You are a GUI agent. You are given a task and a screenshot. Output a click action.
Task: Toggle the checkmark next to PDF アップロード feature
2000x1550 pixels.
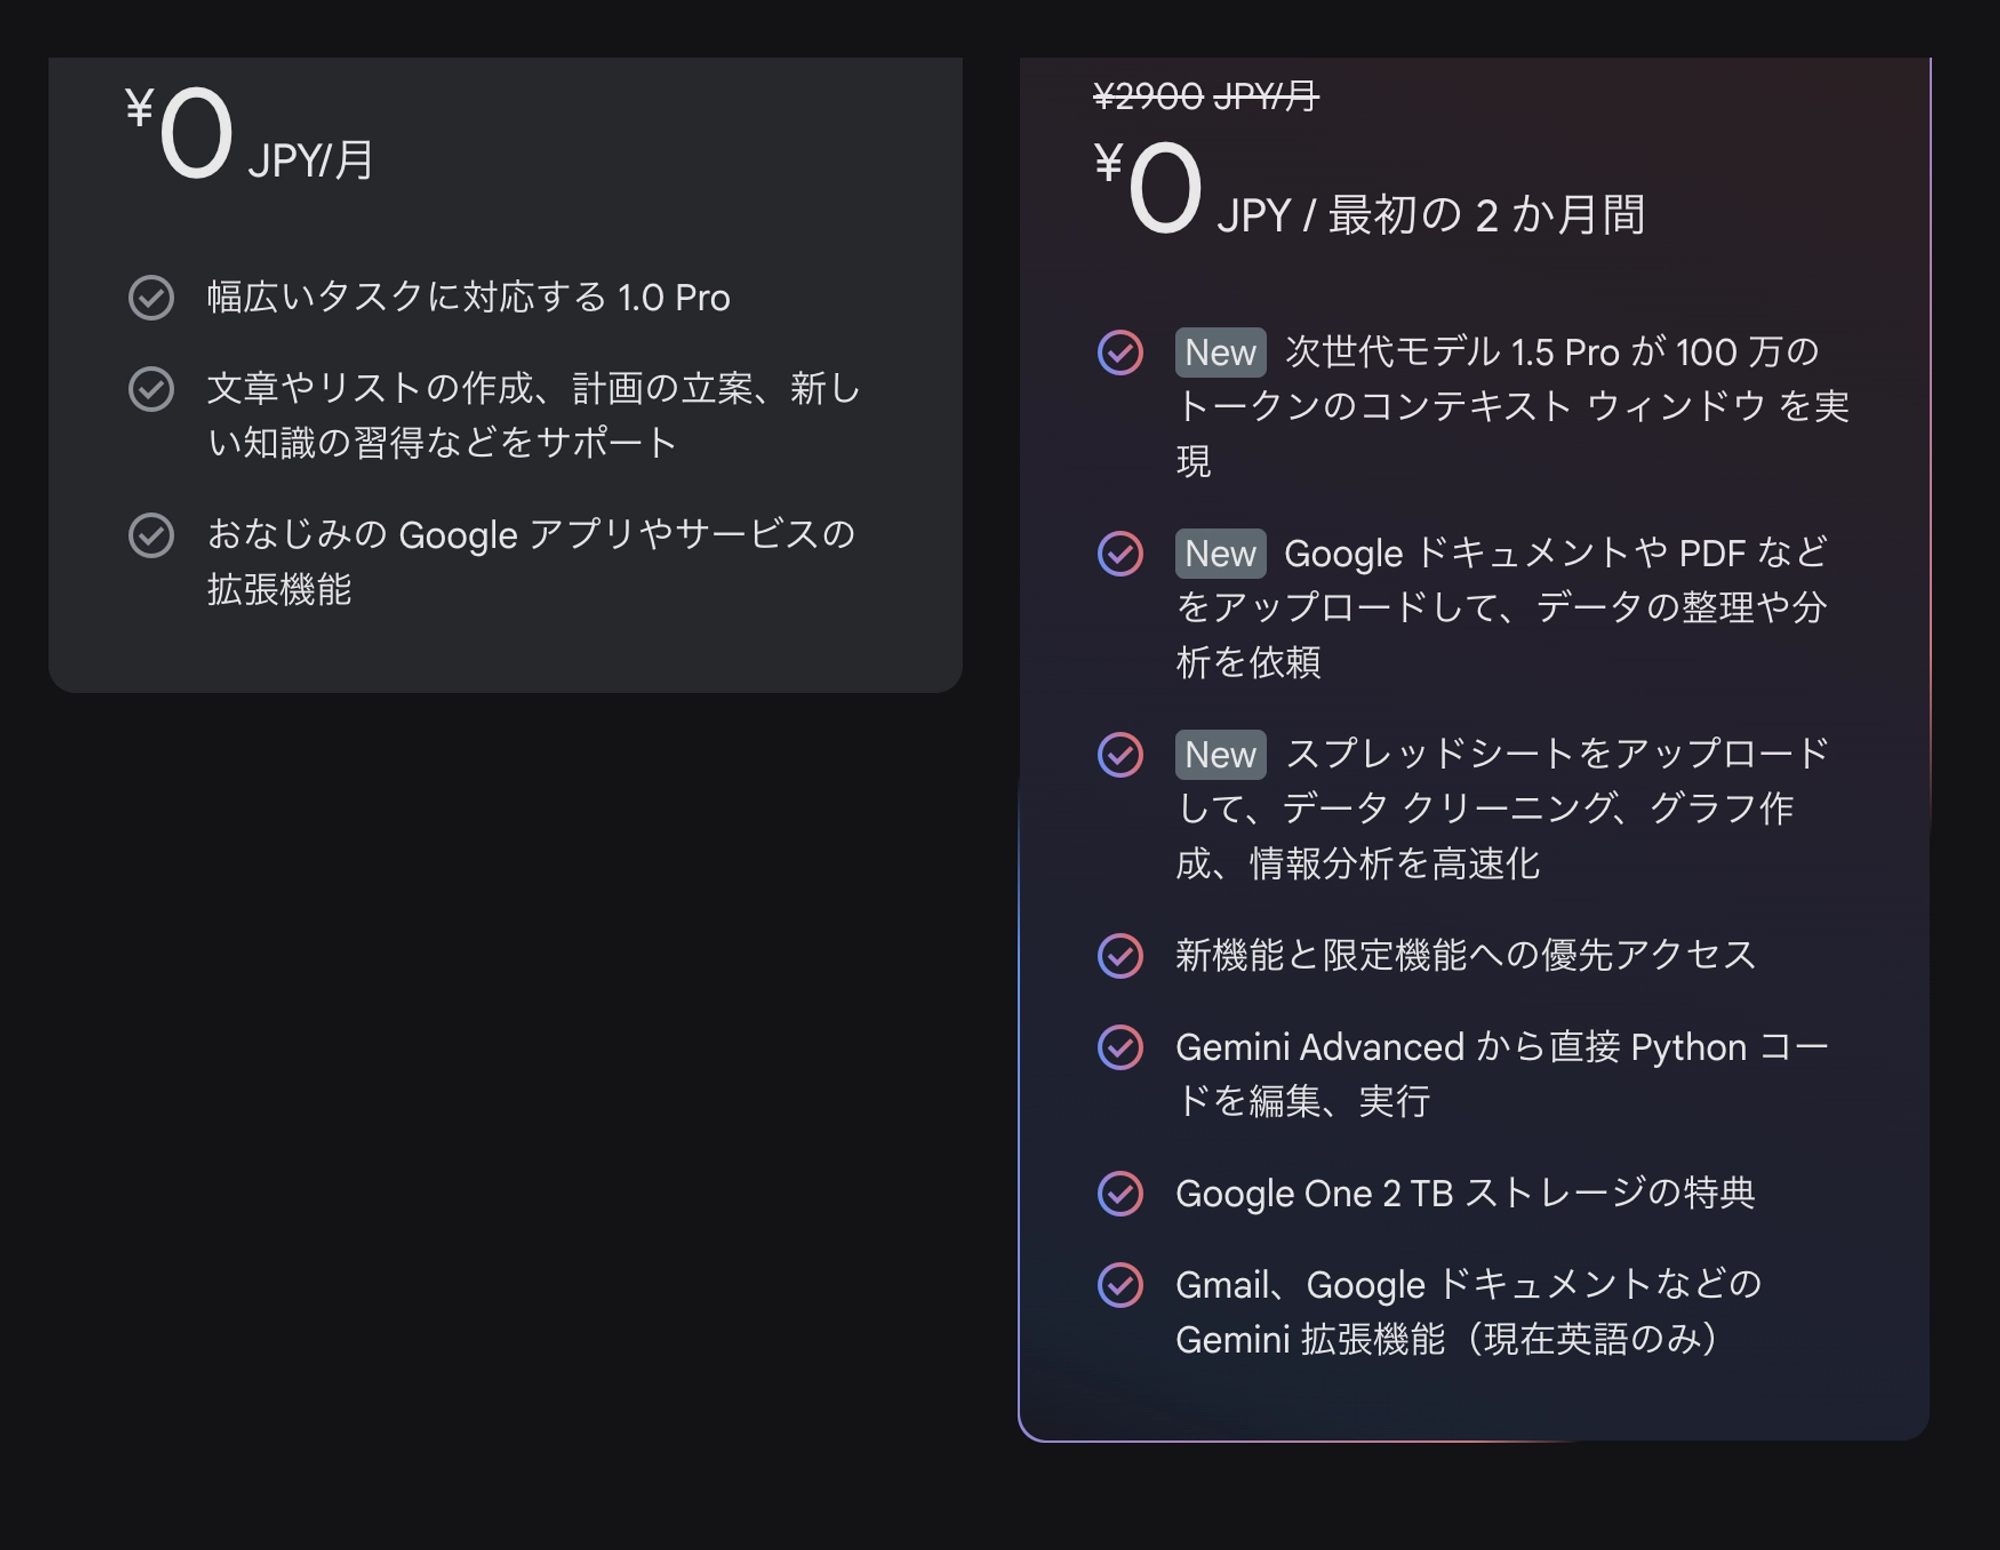pos(1121,555)
